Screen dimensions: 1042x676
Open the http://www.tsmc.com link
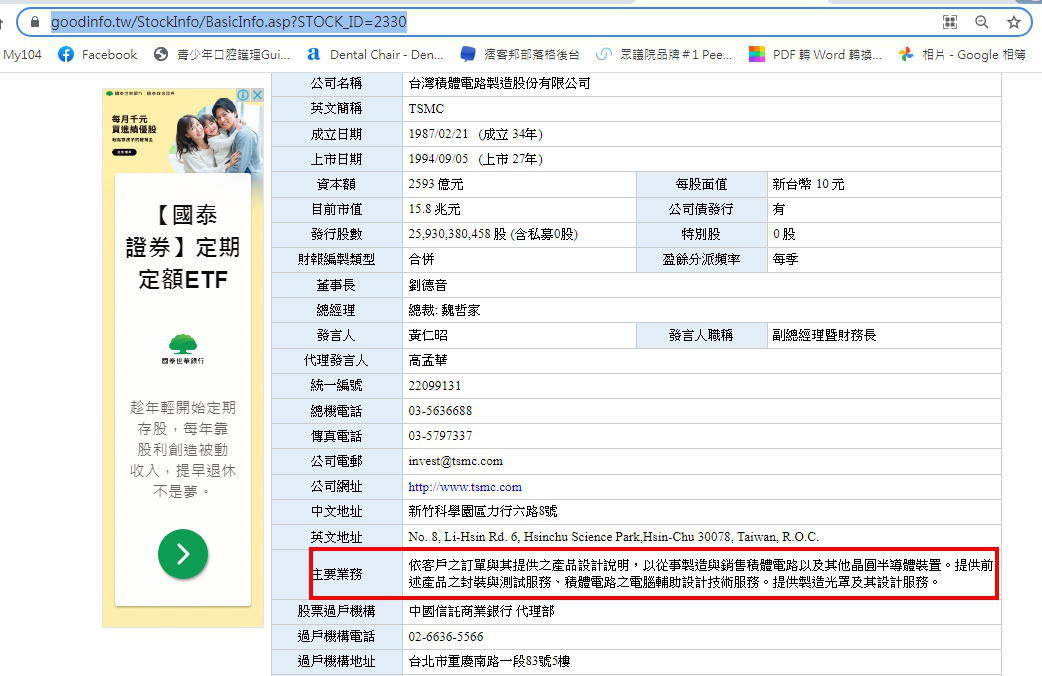pyautogui.click(x=465, y=487)
